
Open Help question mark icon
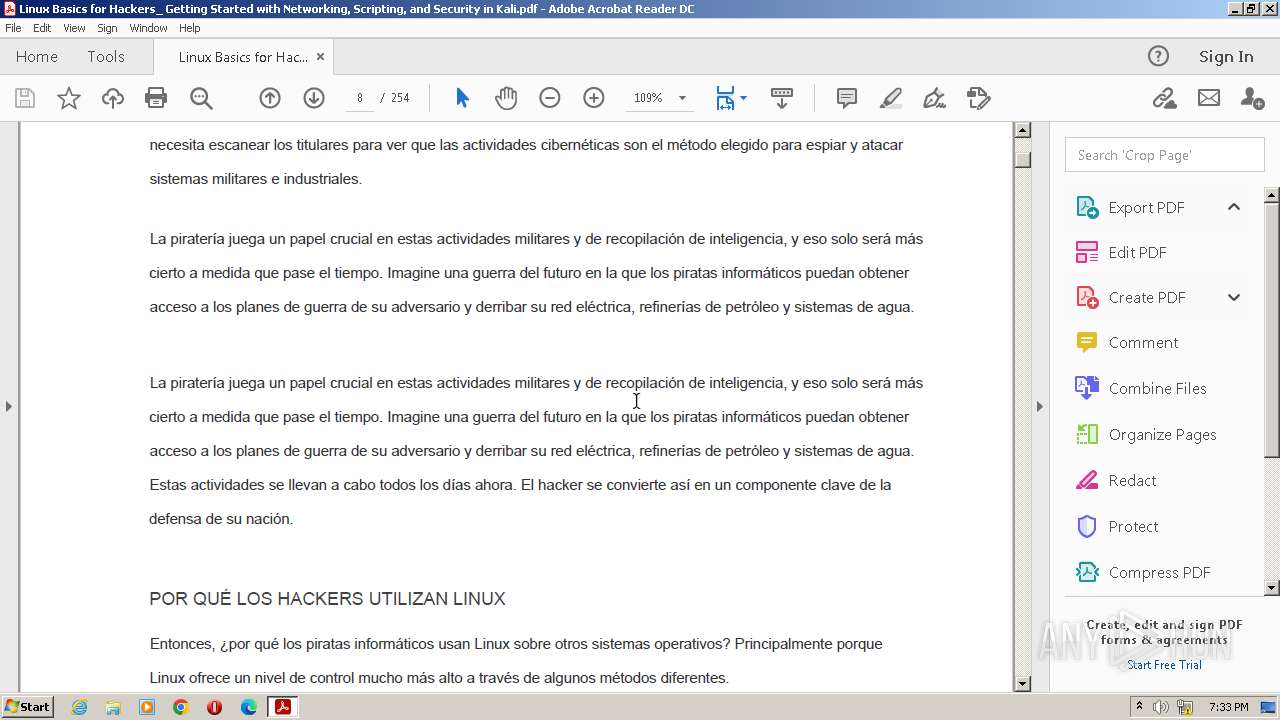[x=1158, y=56]
